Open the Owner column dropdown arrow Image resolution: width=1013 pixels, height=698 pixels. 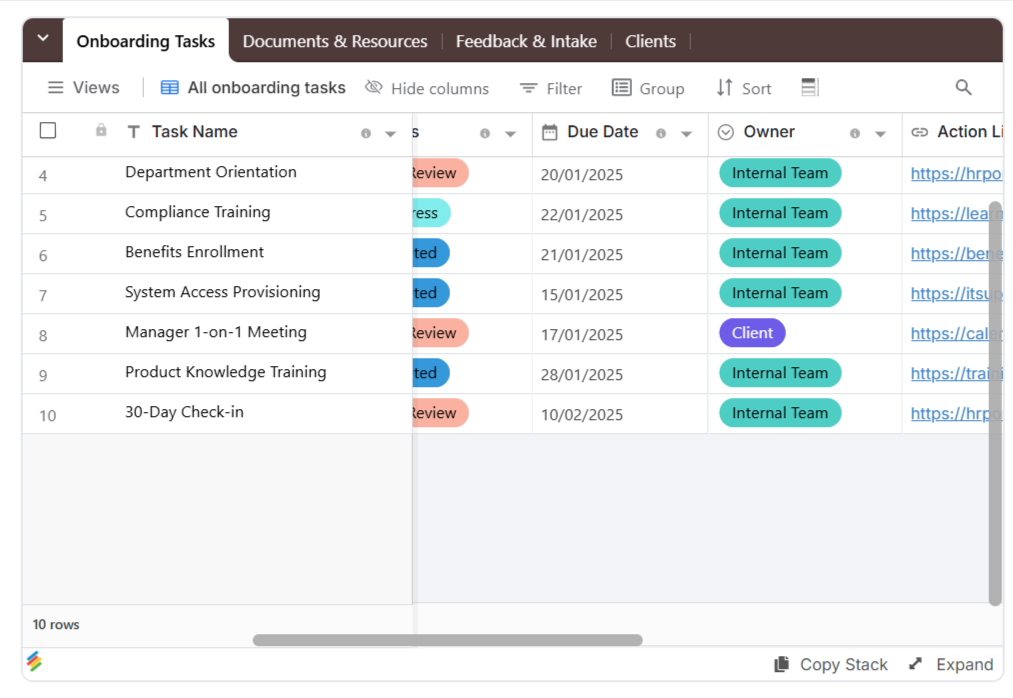(880, 134)
